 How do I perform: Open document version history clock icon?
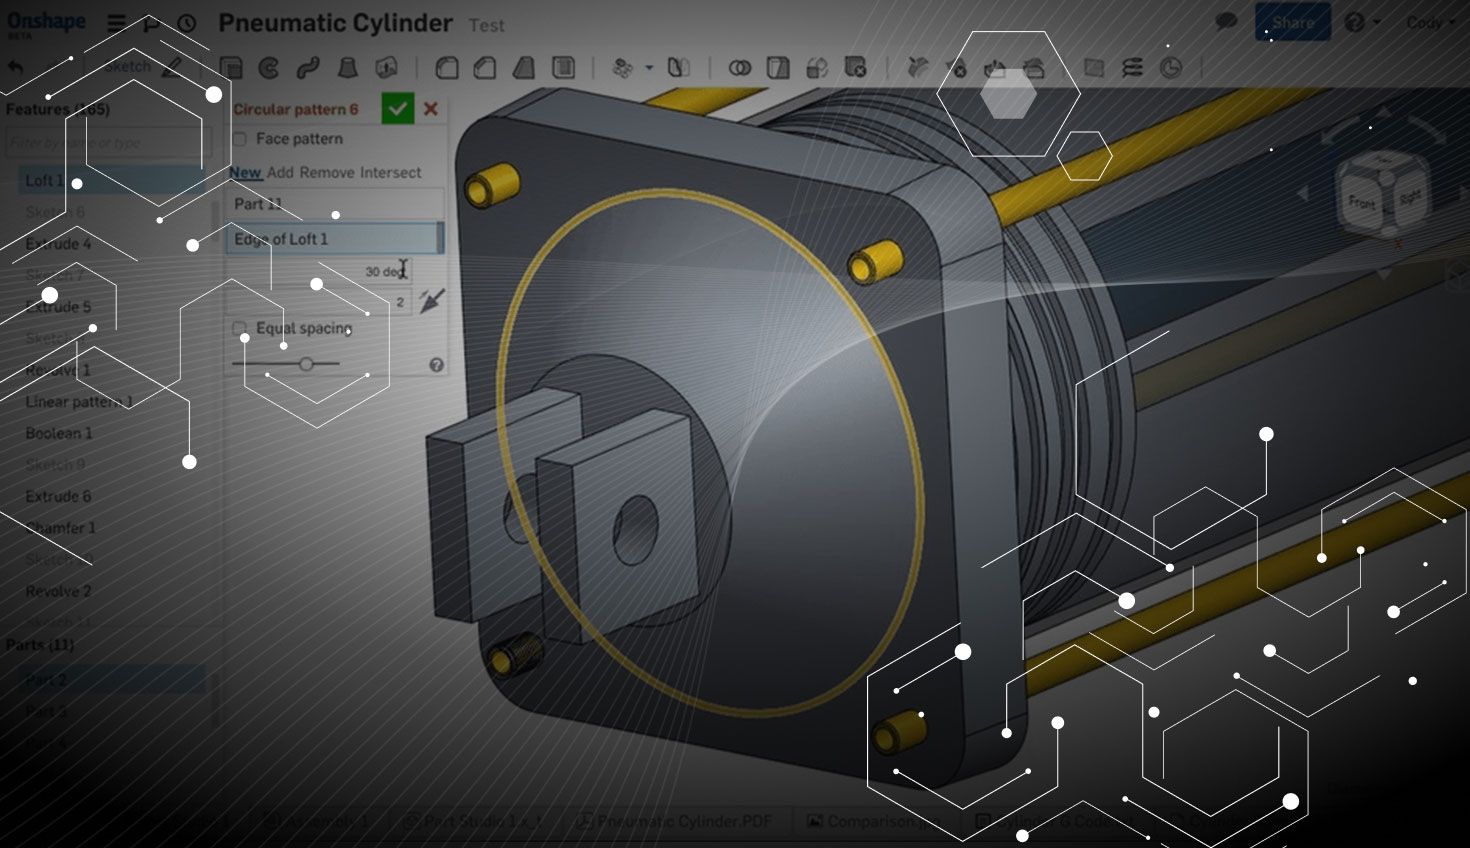coord(187,23)
